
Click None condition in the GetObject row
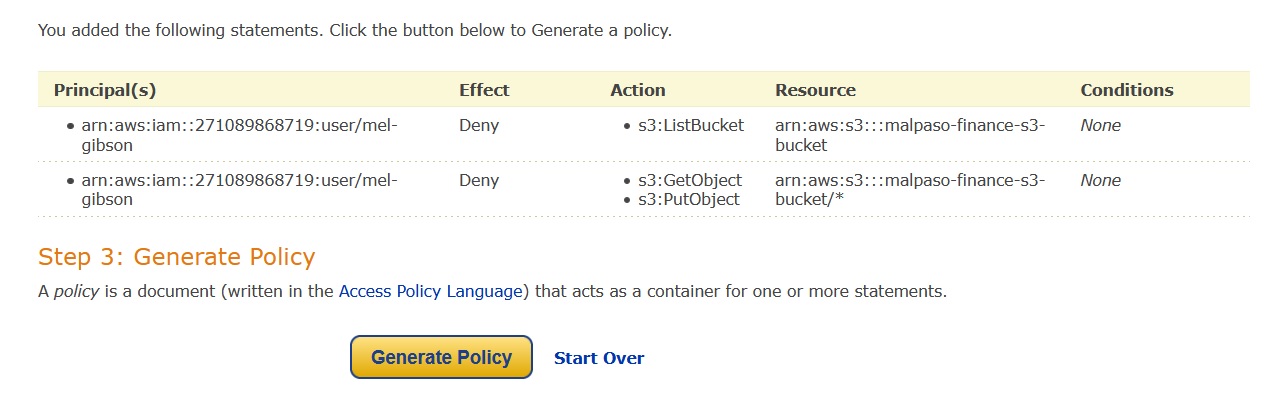pos(1100,181)
